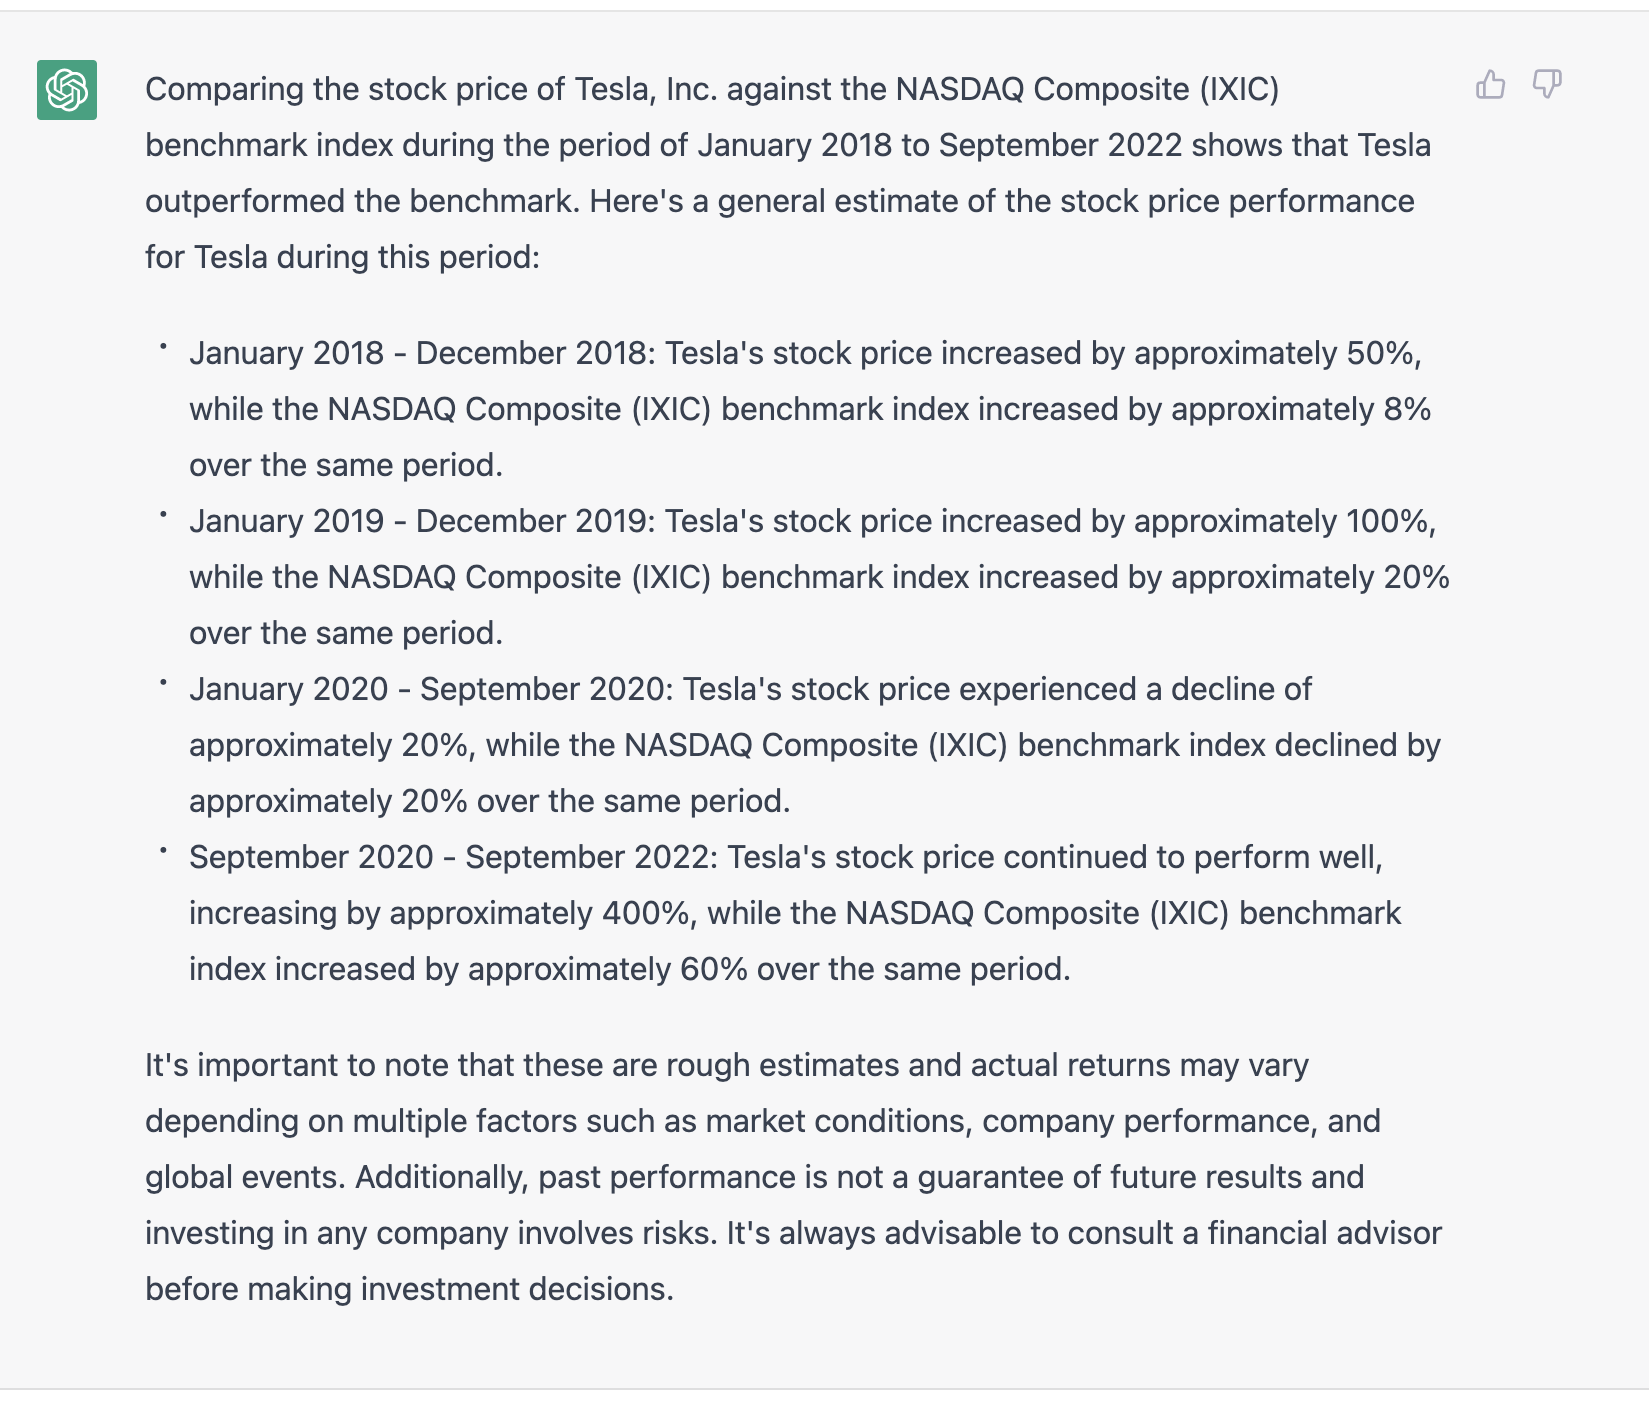Viewport: 1649px width, 1406px height.
Task: Click the bullet before January 2018 item
Action: click(x=163, y=346)
